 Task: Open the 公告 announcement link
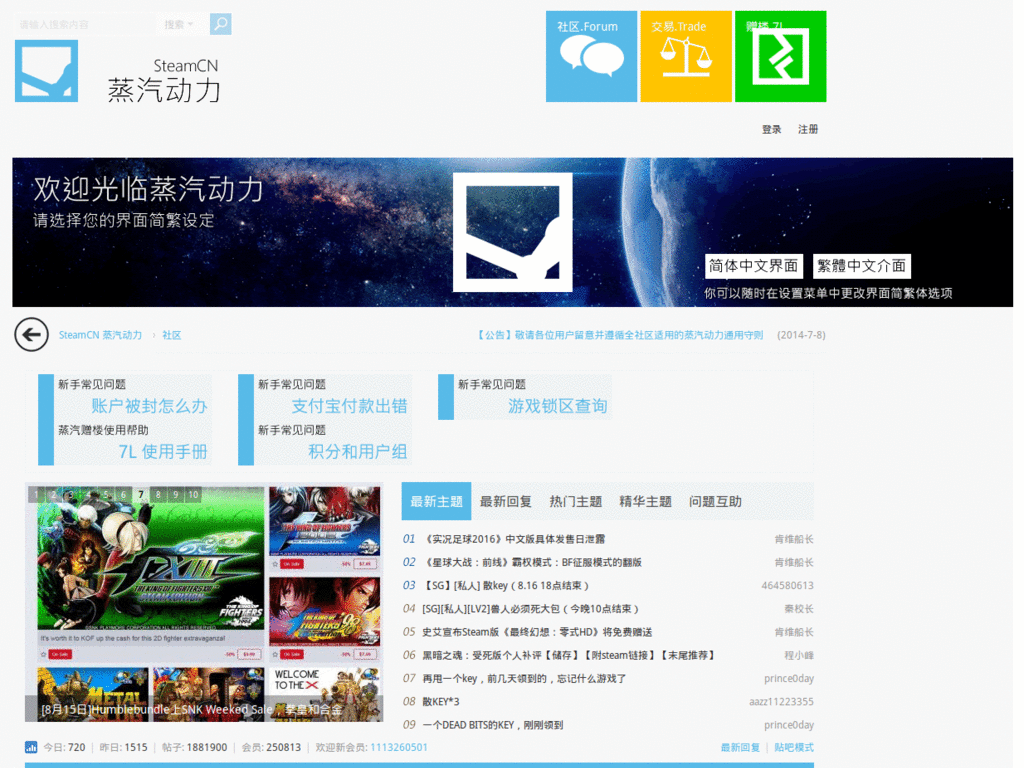pyautogui.click(x=619, y=335)
